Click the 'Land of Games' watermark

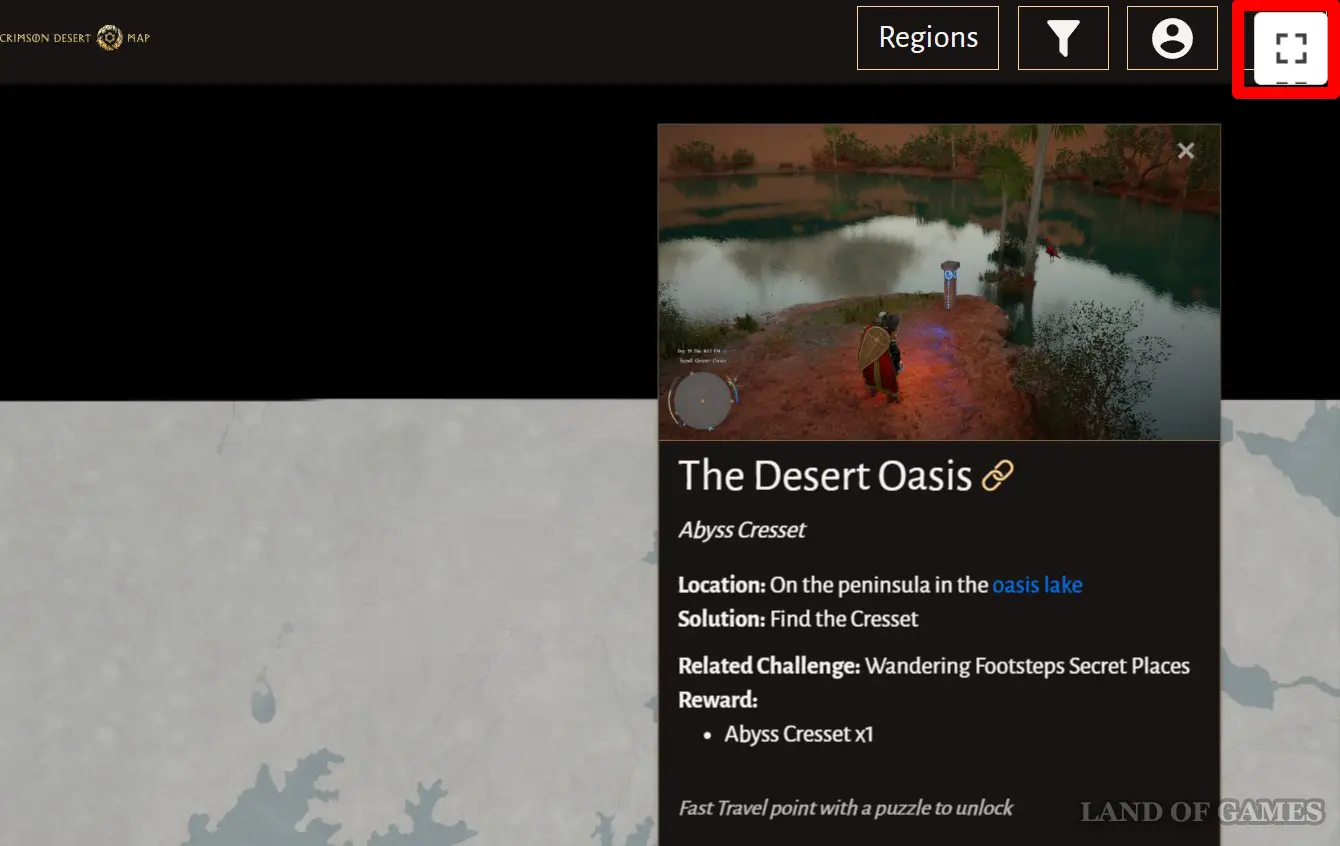pyautogui.click(x=1202, y=812)
